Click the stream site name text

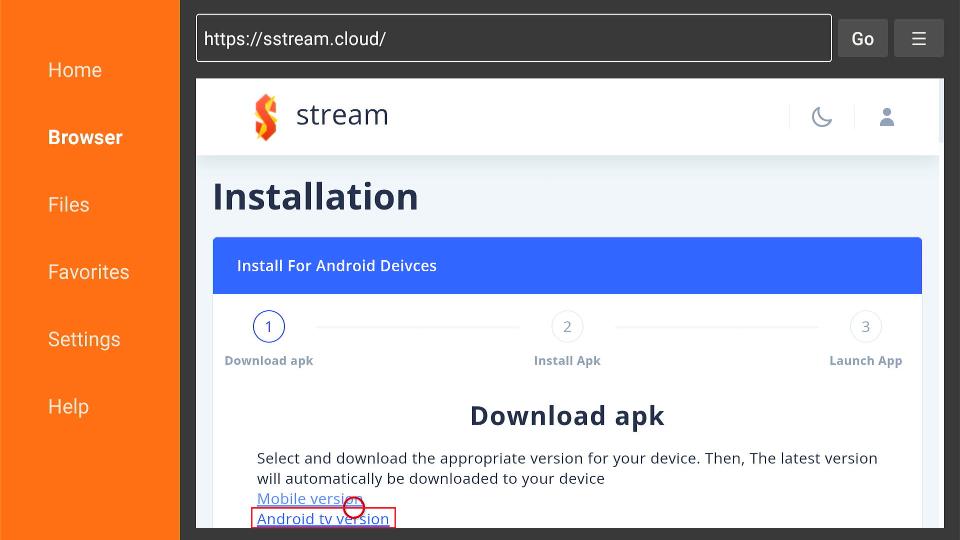click(342, 115)
